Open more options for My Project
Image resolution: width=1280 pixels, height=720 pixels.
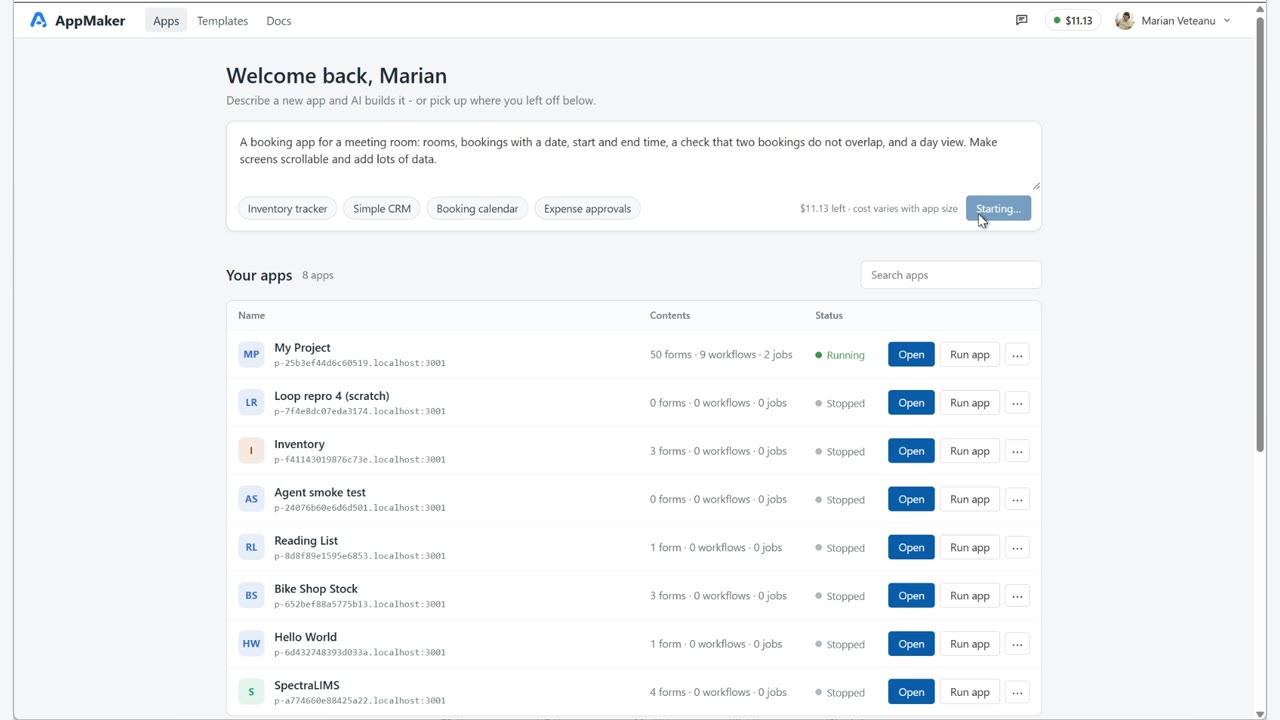(x=1017, y=354)
